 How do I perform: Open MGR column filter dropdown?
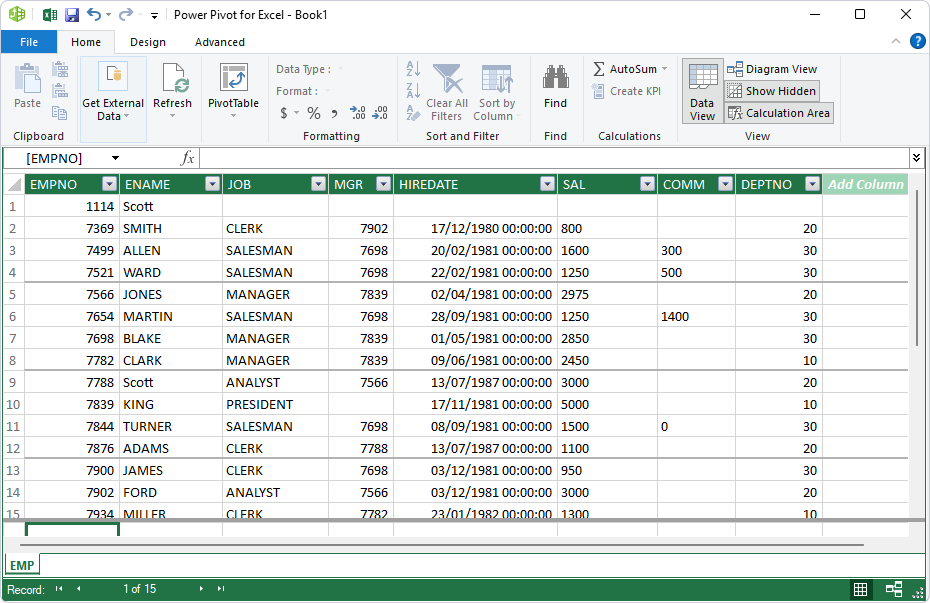[x=384, y=184]
